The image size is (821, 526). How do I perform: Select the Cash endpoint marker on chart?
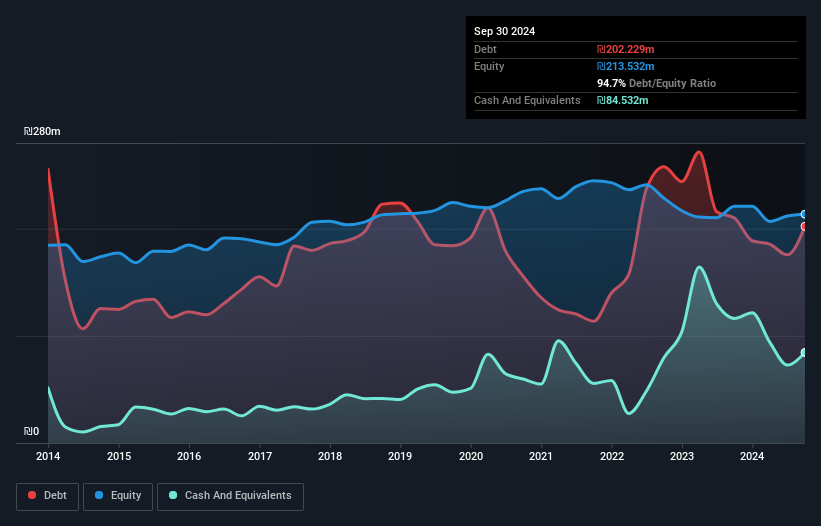[x=804, y=353]
